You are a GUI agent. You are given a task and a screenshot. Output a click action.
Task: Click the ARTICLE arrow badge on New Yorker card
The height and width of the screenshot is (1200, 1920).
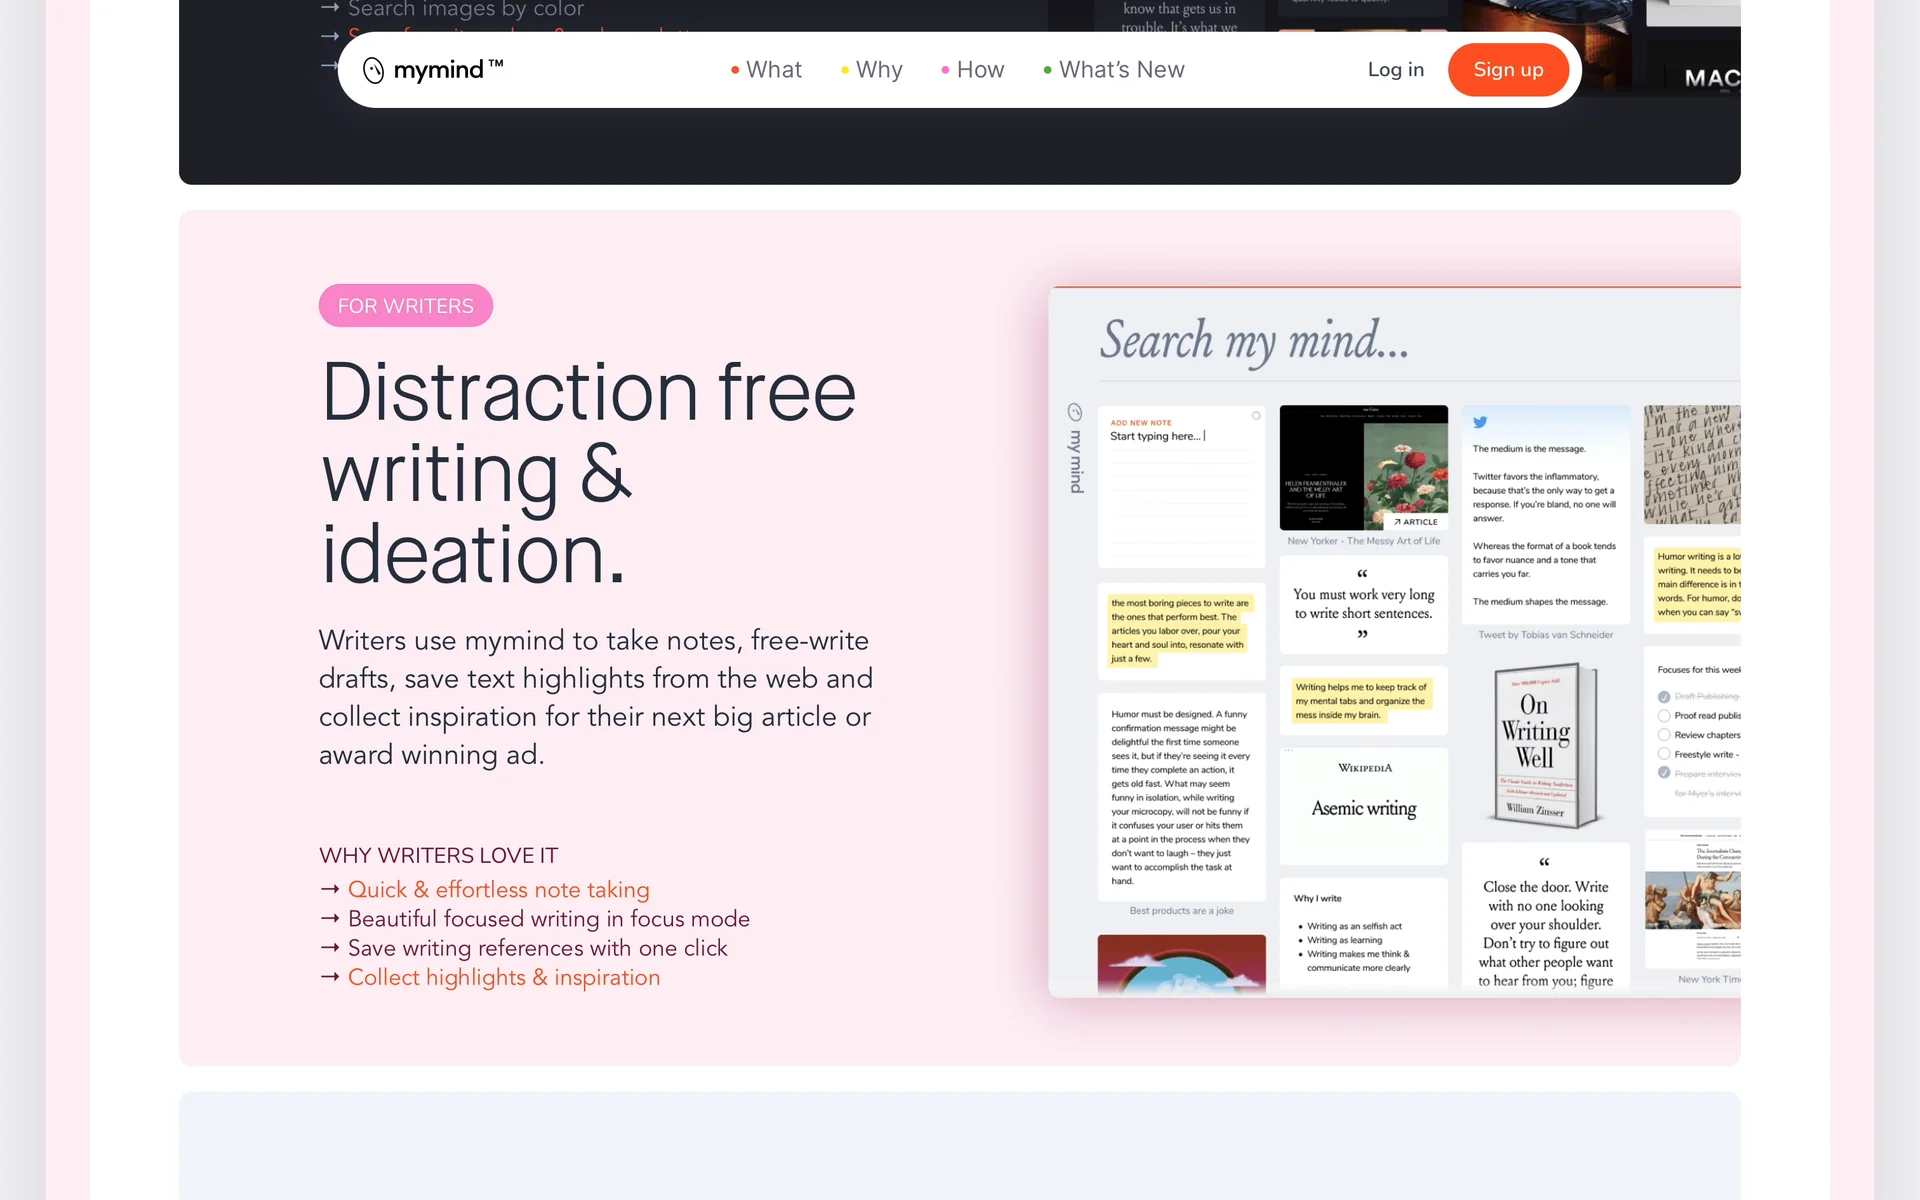1415,522
